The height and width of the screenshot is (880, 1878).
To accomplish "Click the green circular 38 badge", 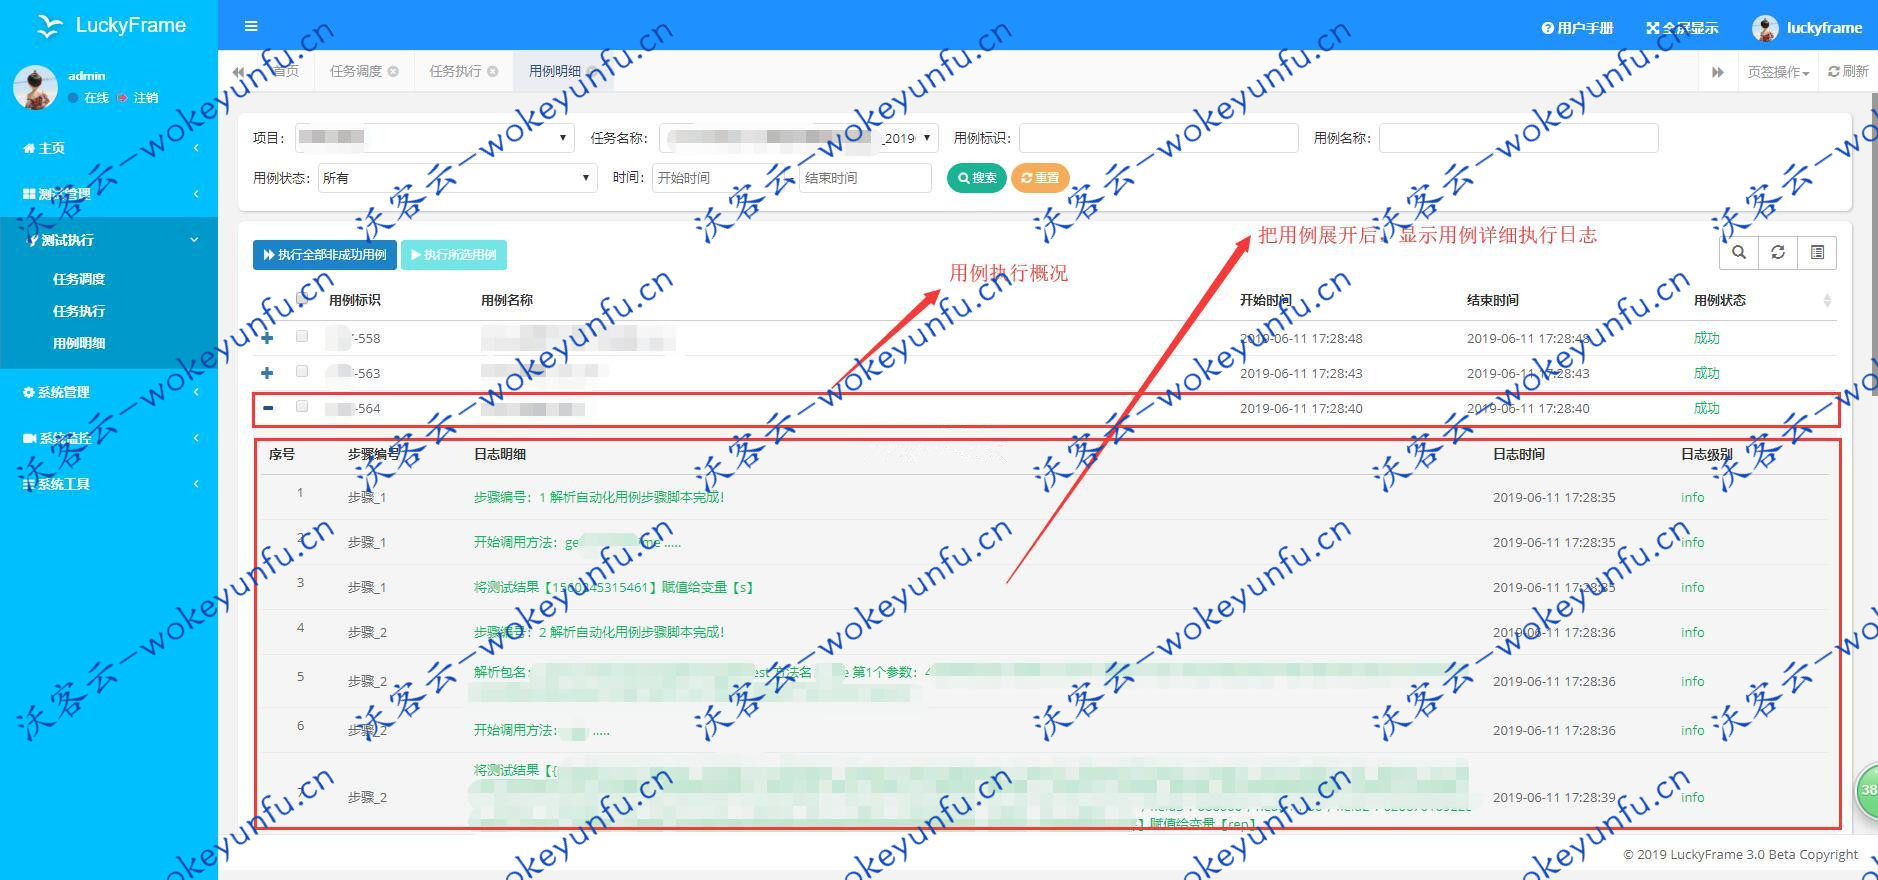I will [1866, 789].
